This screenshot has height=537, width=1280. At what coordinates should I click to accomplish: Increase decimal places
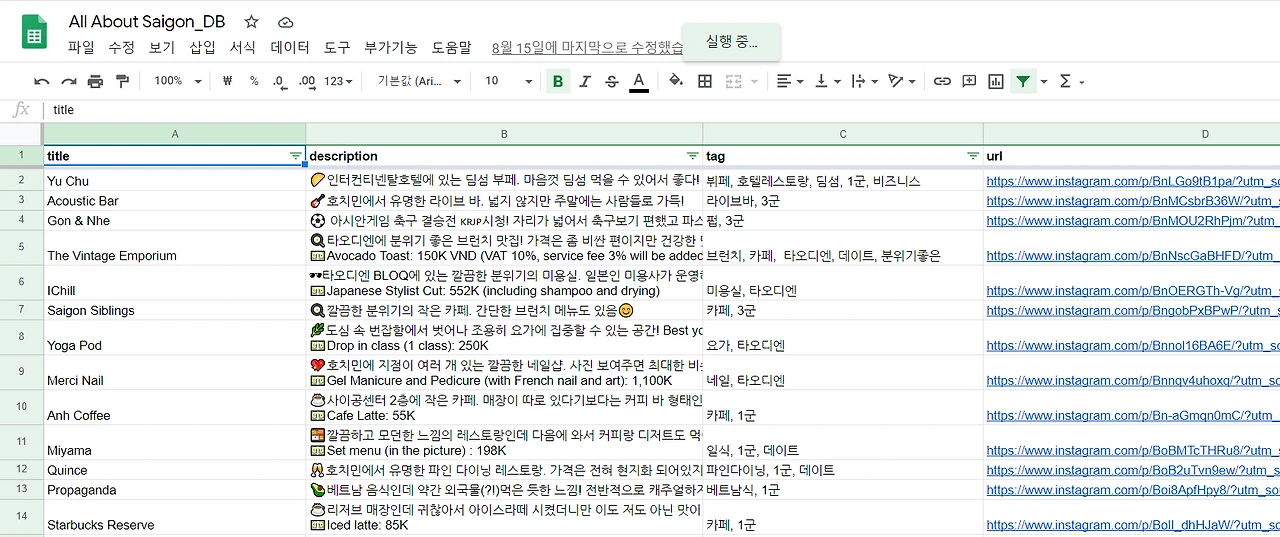[x=307, y=81]
